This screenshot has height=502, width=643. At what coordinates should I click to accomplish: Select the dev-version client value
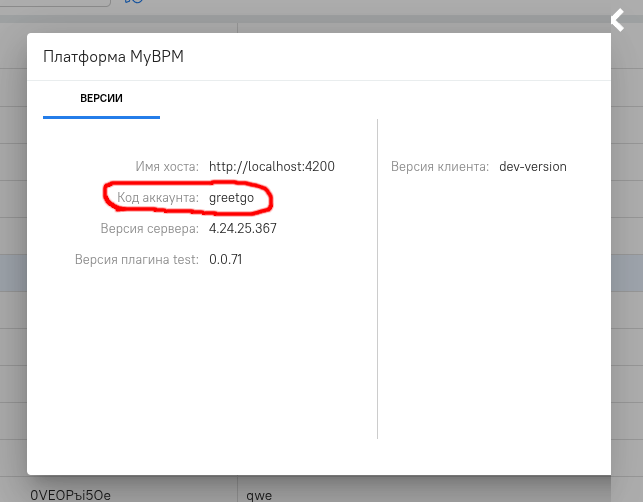point(533,166)
